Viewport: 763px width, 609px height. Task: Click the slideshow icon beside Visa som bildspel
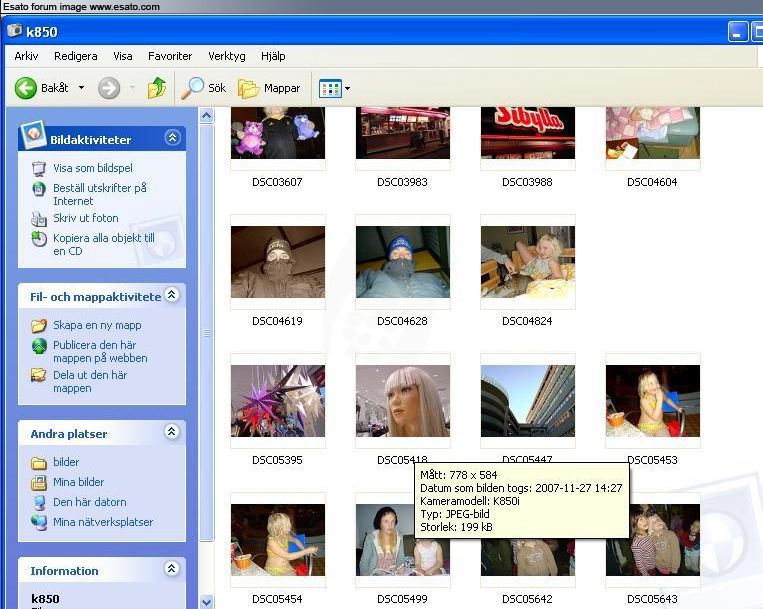click(x=39, y=168)
